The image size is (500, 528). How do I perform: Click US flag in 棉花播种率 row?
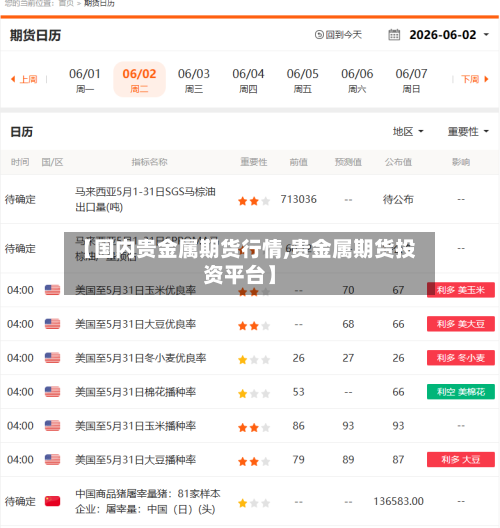(52, 392)
